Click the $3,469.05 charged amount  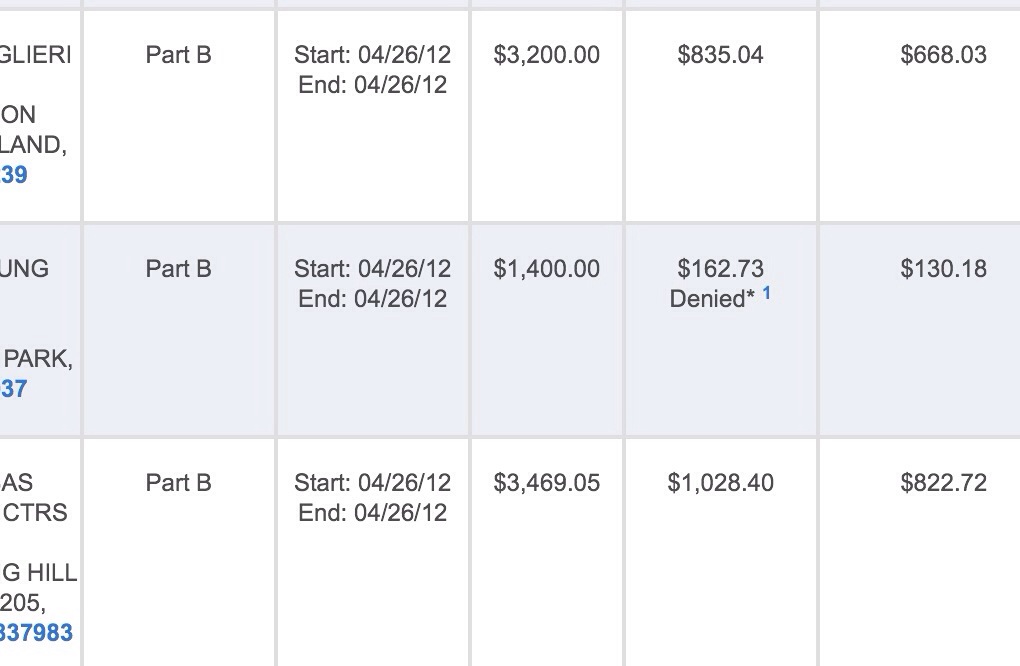tap(547, 483)
